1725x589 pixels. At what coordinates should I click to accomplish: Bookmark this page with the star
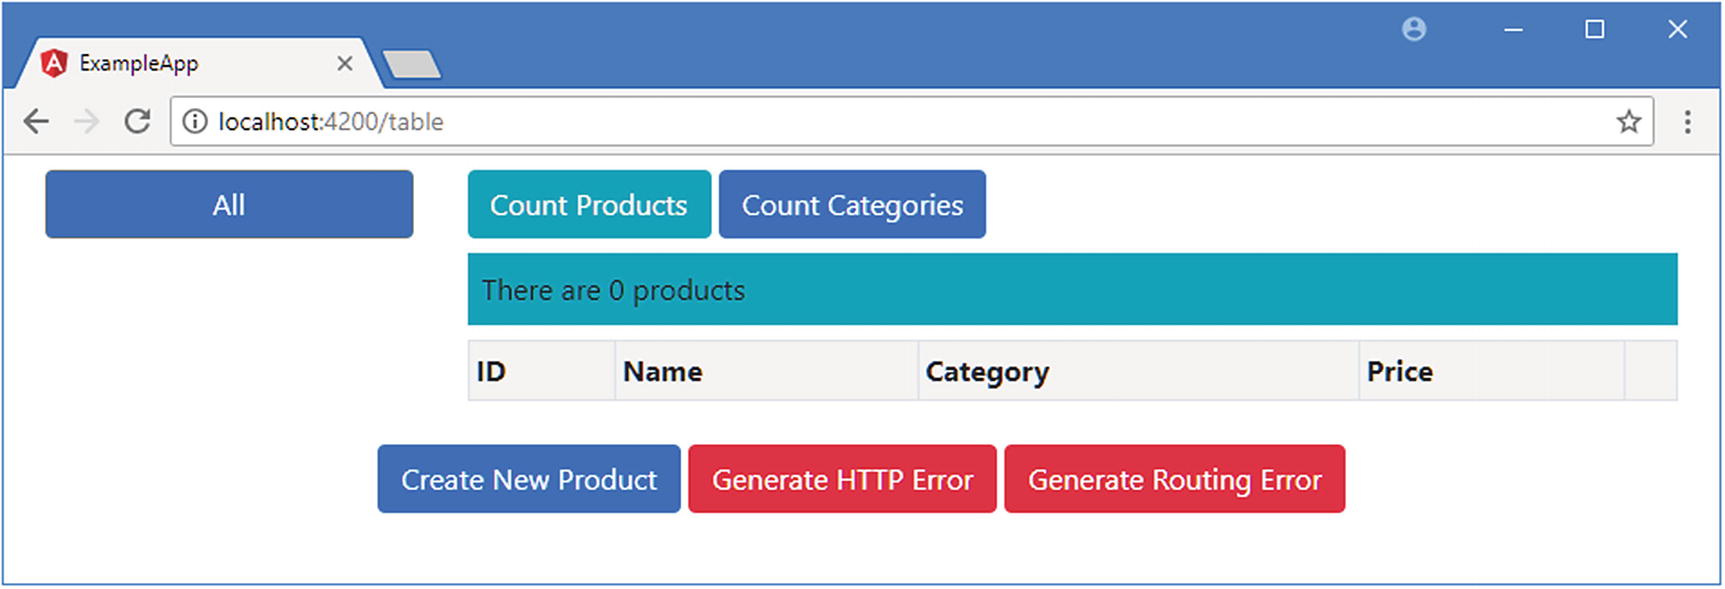[1629, 122]
